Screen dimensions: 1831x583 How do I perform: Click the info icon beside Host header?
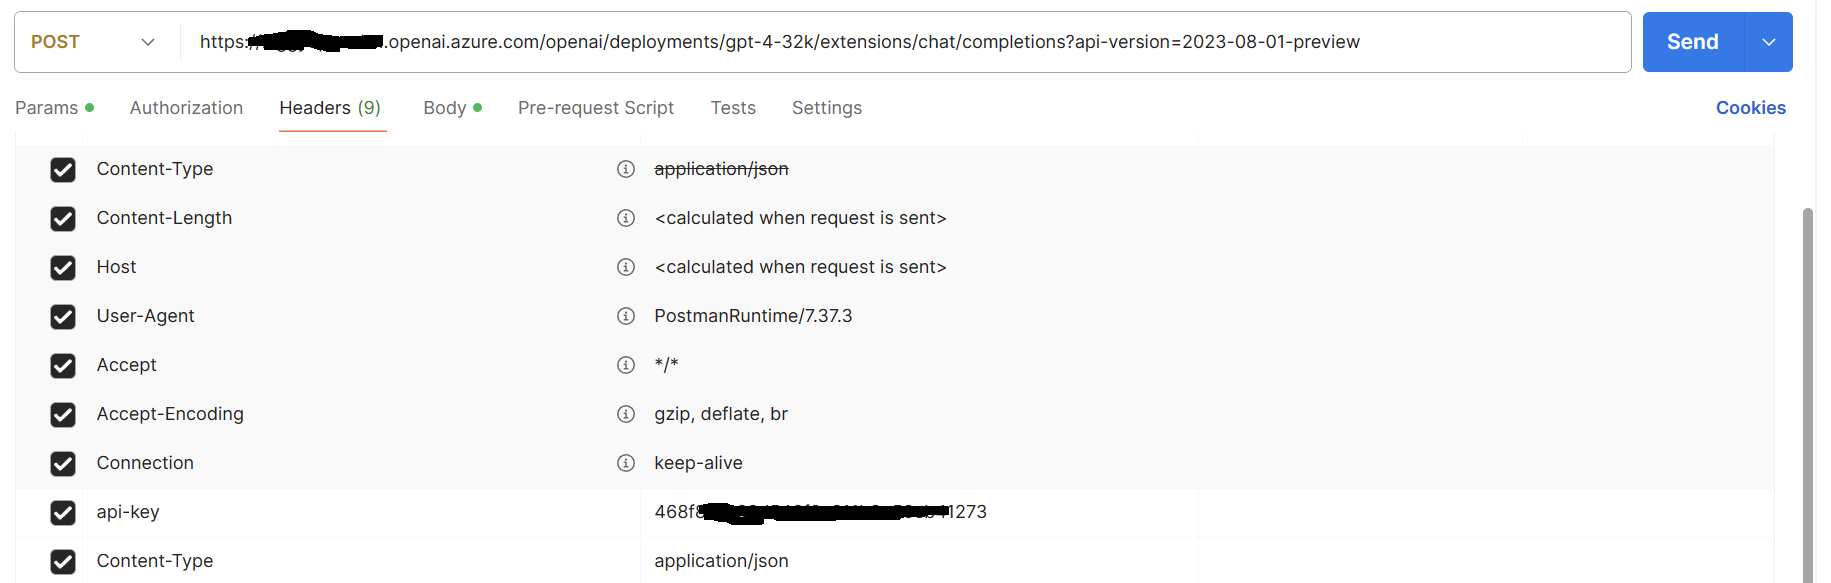626,267
